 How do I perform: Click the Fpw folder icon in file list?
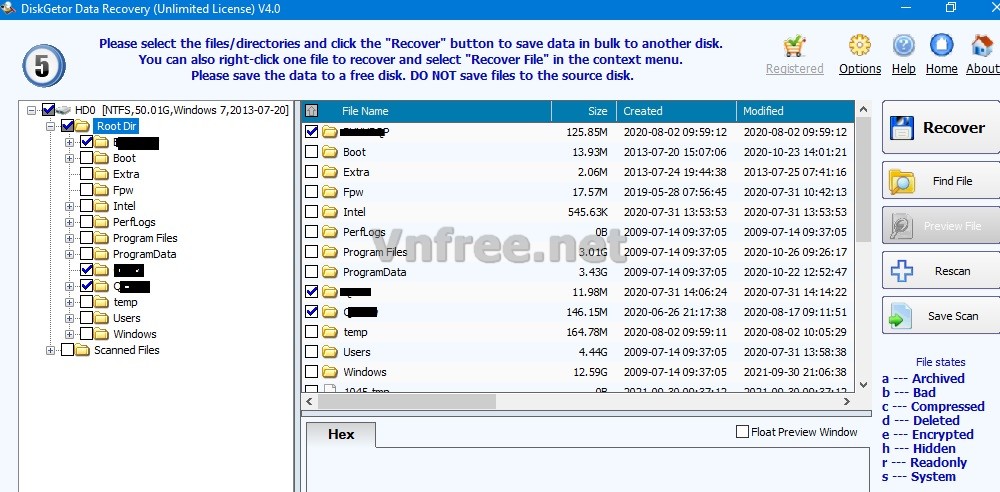(330, 191)
